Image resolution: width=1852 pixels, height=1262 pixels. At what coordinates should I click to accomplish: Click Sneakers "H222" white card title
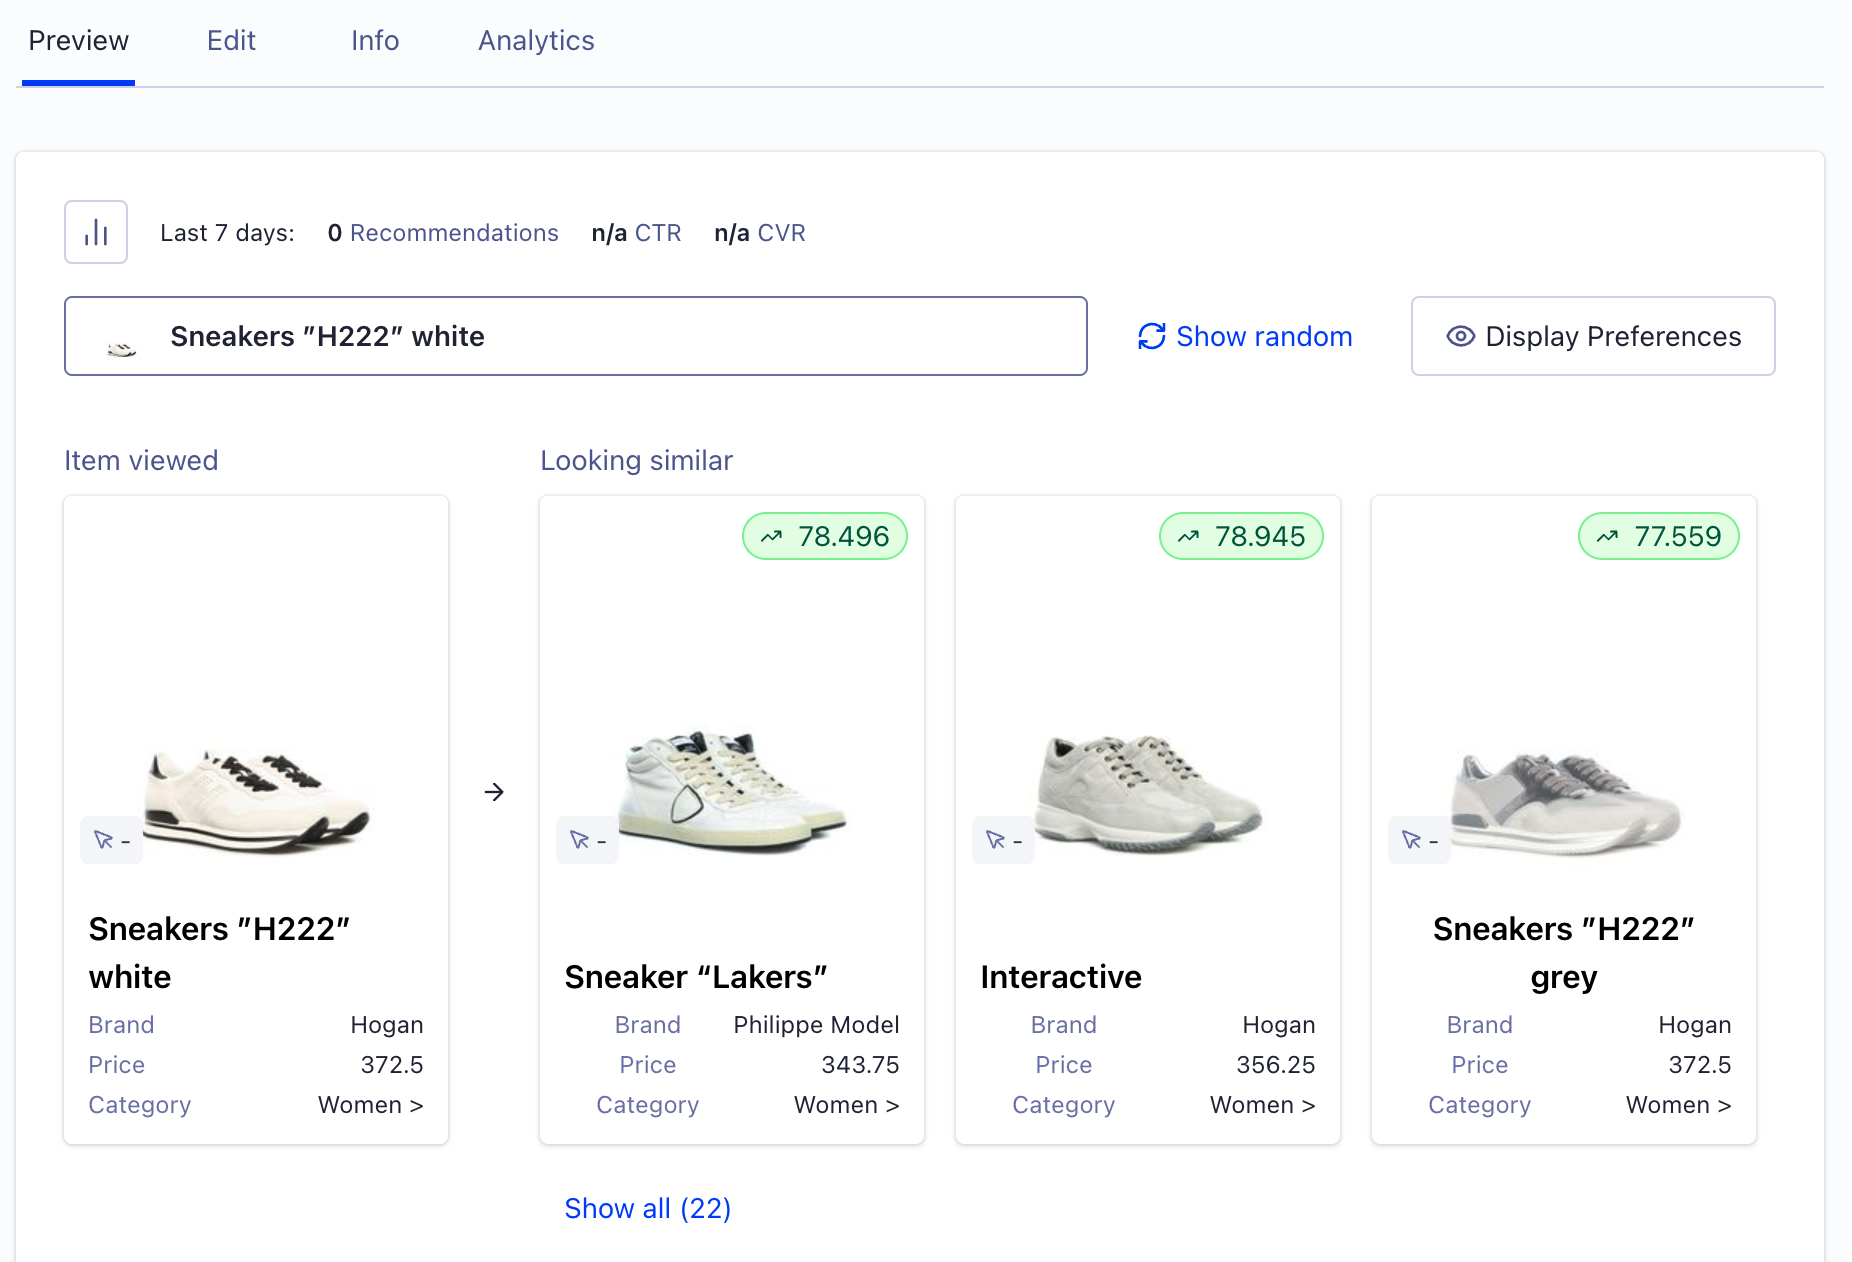click(219, 953)
